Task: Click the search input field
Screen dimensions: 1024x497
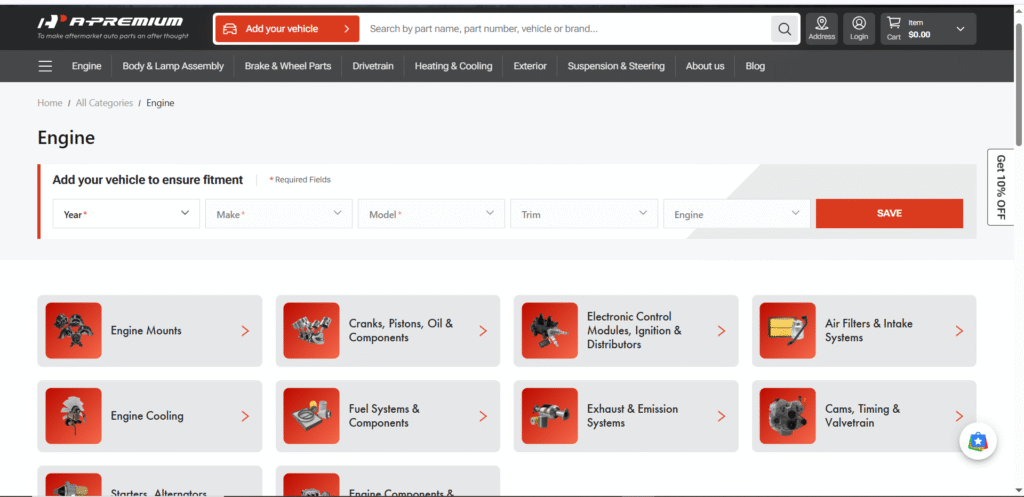Action: (x=566, y=29)
